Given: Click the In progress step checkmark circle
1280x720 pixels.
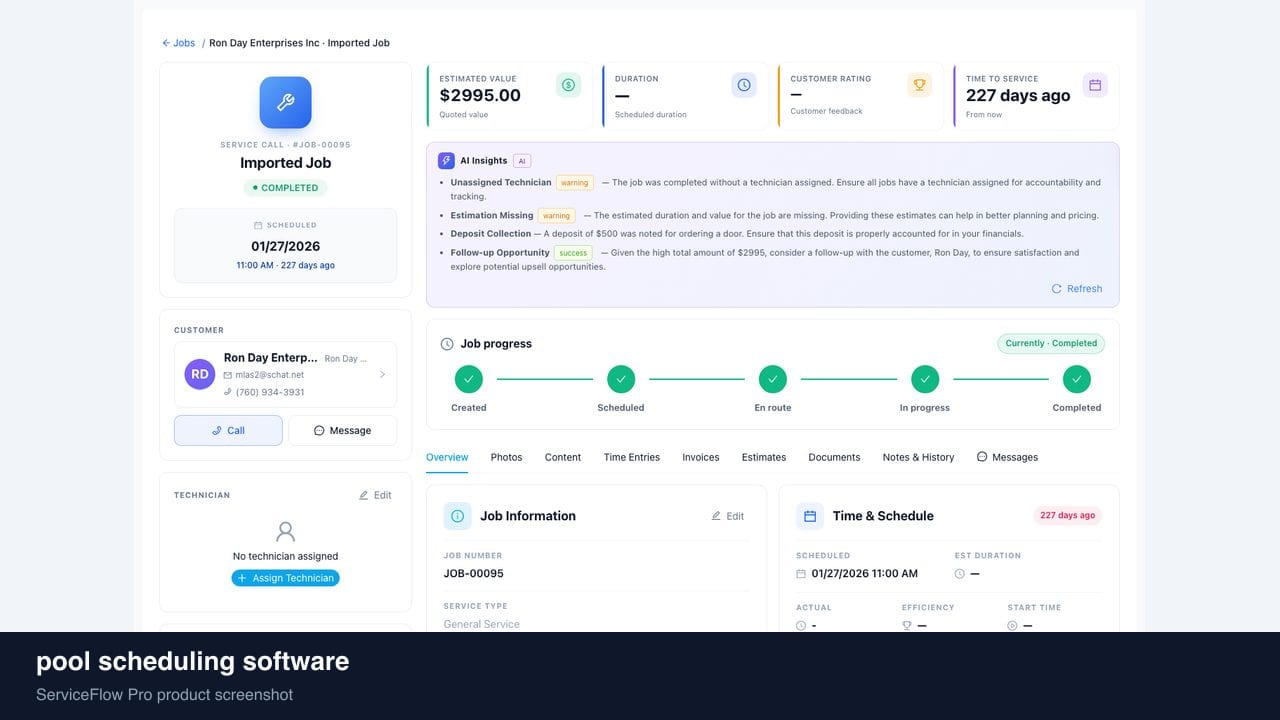Looking at the screenshot, I should coord(925,379).
